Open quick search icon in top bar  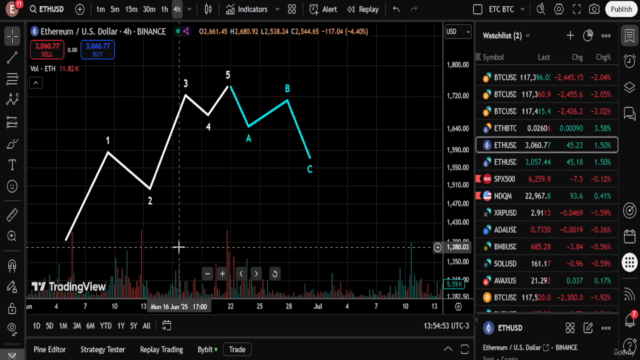tap(541, 9)
